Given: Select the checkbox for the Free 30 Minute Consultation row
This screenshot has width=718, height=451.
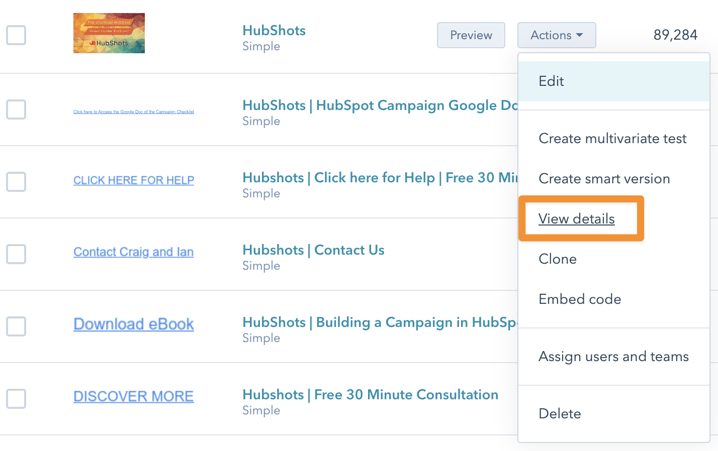Looking at the screenshot, I should tap(16, 398).
